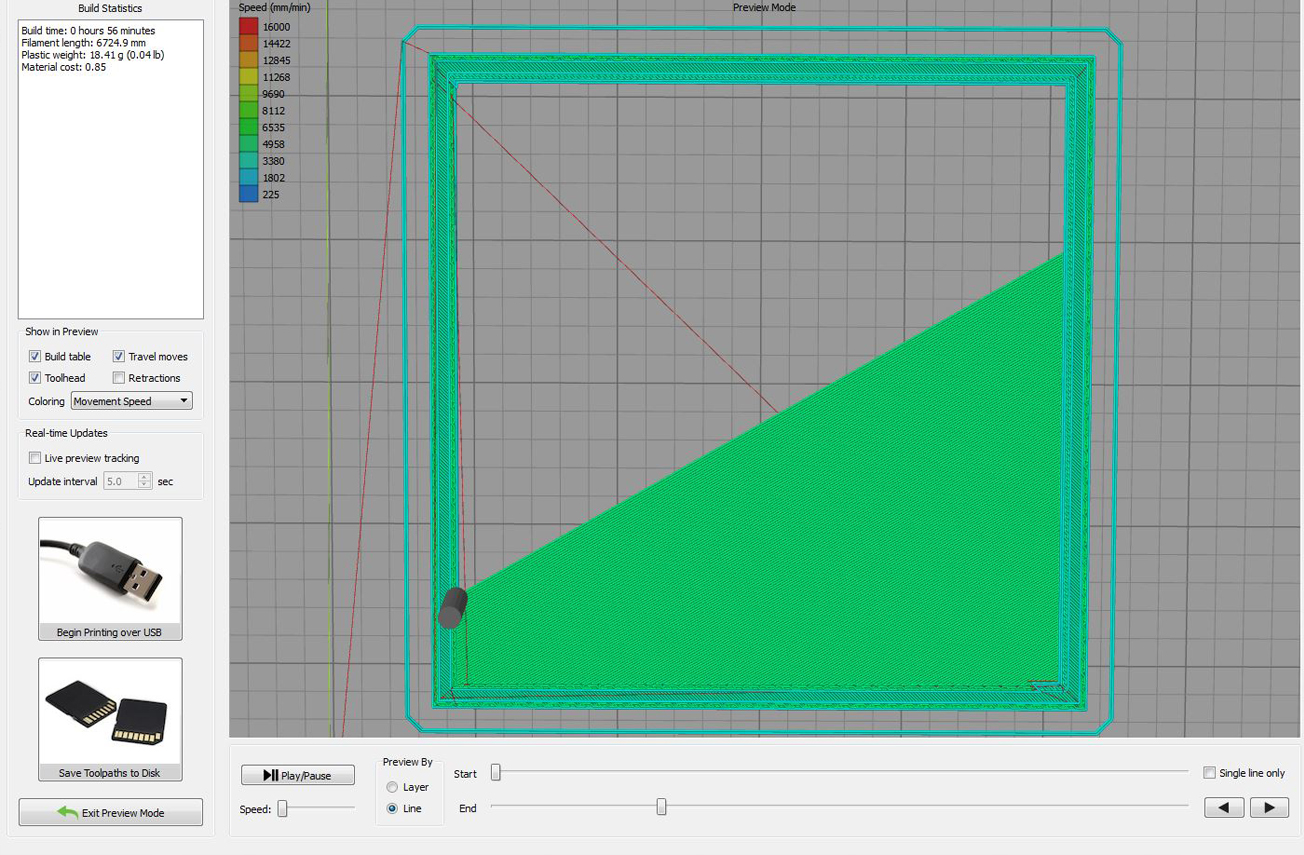Increase the Update interval spinner value
Viewport: 1304px width, 855px height.
pos(145,477)
